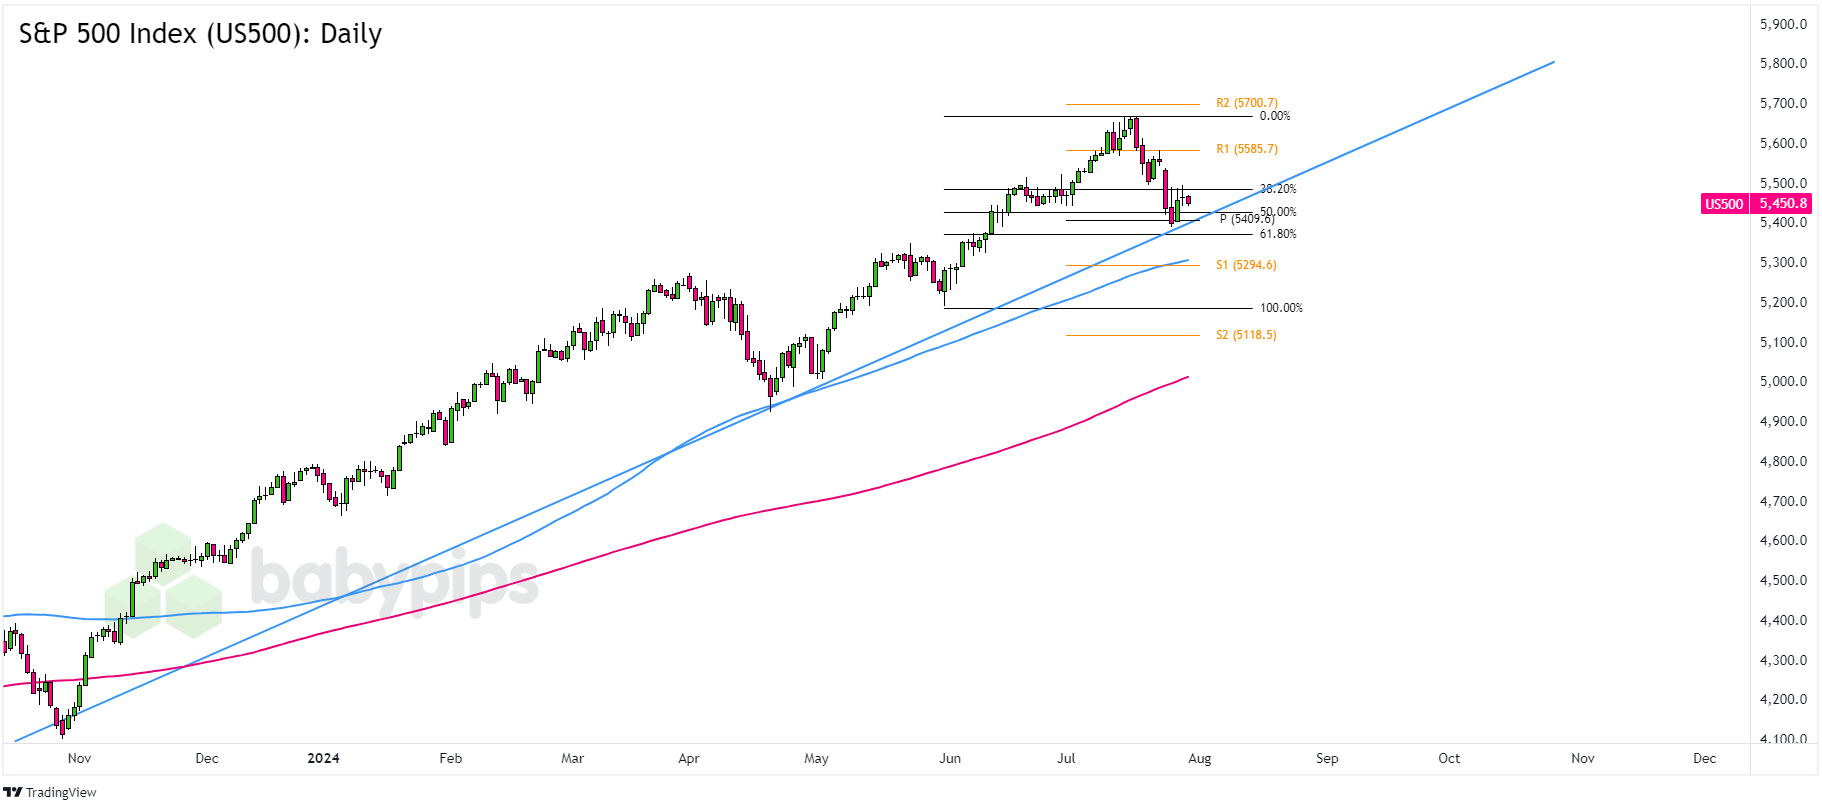Click the S2 (5118.5) support label
This screenshot has height=801, width=1822.
pyautogui.click(x=1246, y=335)
